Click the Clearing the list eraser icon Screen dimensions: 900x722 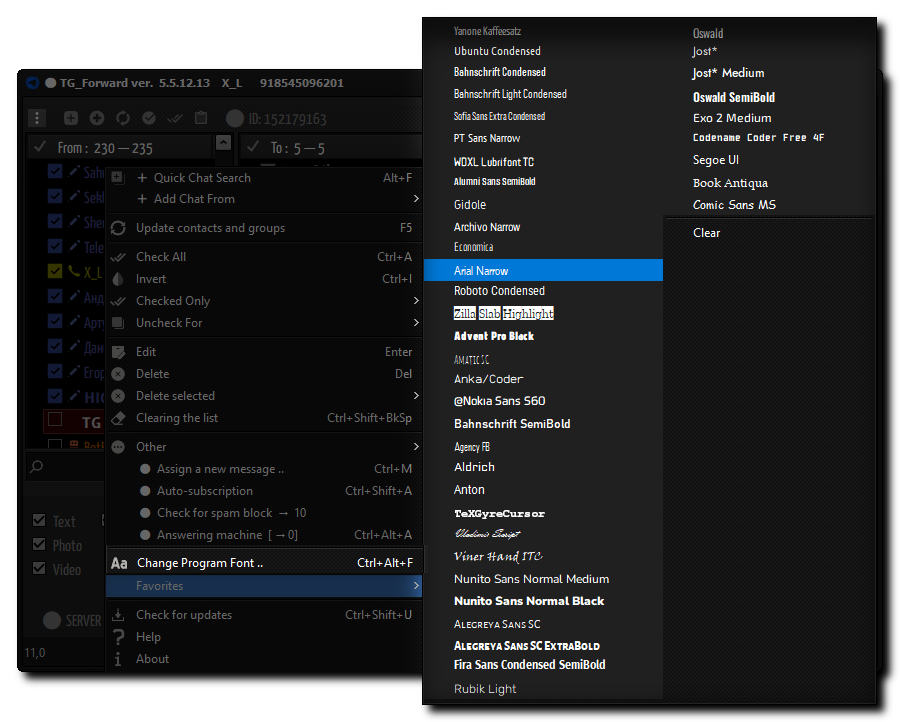tap(118, 418)
